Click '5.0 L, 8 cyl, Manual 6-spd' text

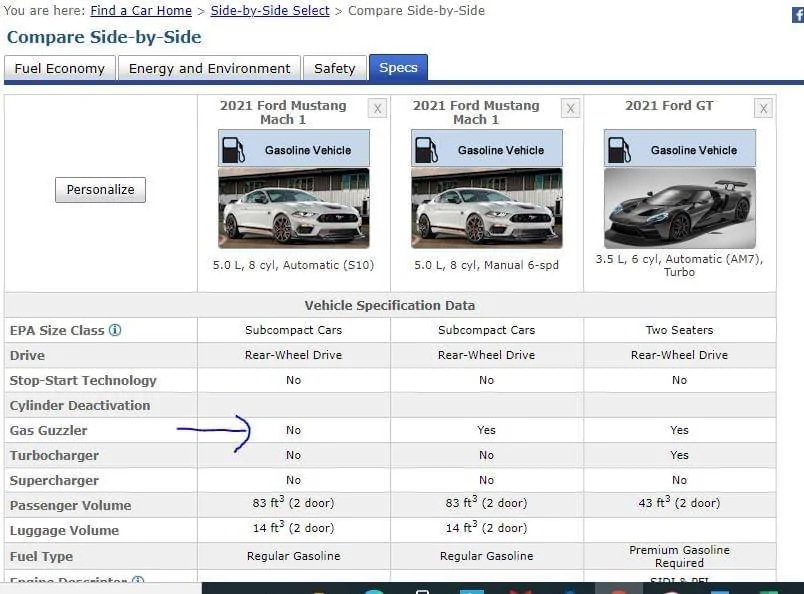(x=487, y=265)
